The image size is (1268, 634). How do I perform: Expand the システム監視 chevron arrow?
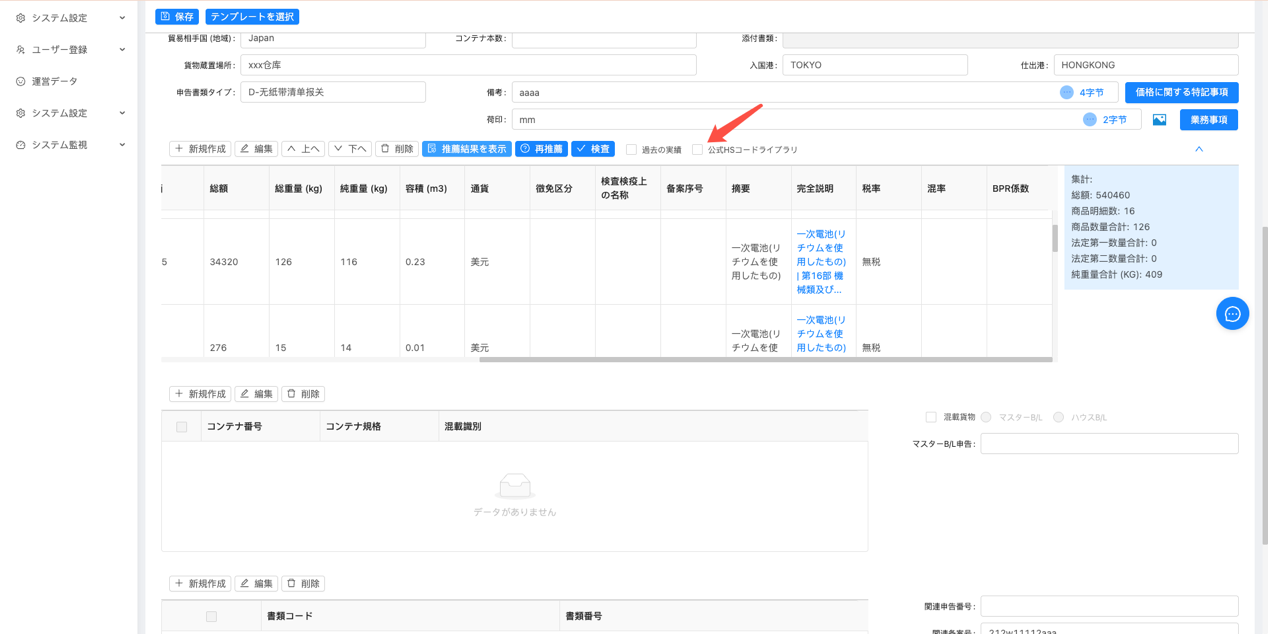122,145
